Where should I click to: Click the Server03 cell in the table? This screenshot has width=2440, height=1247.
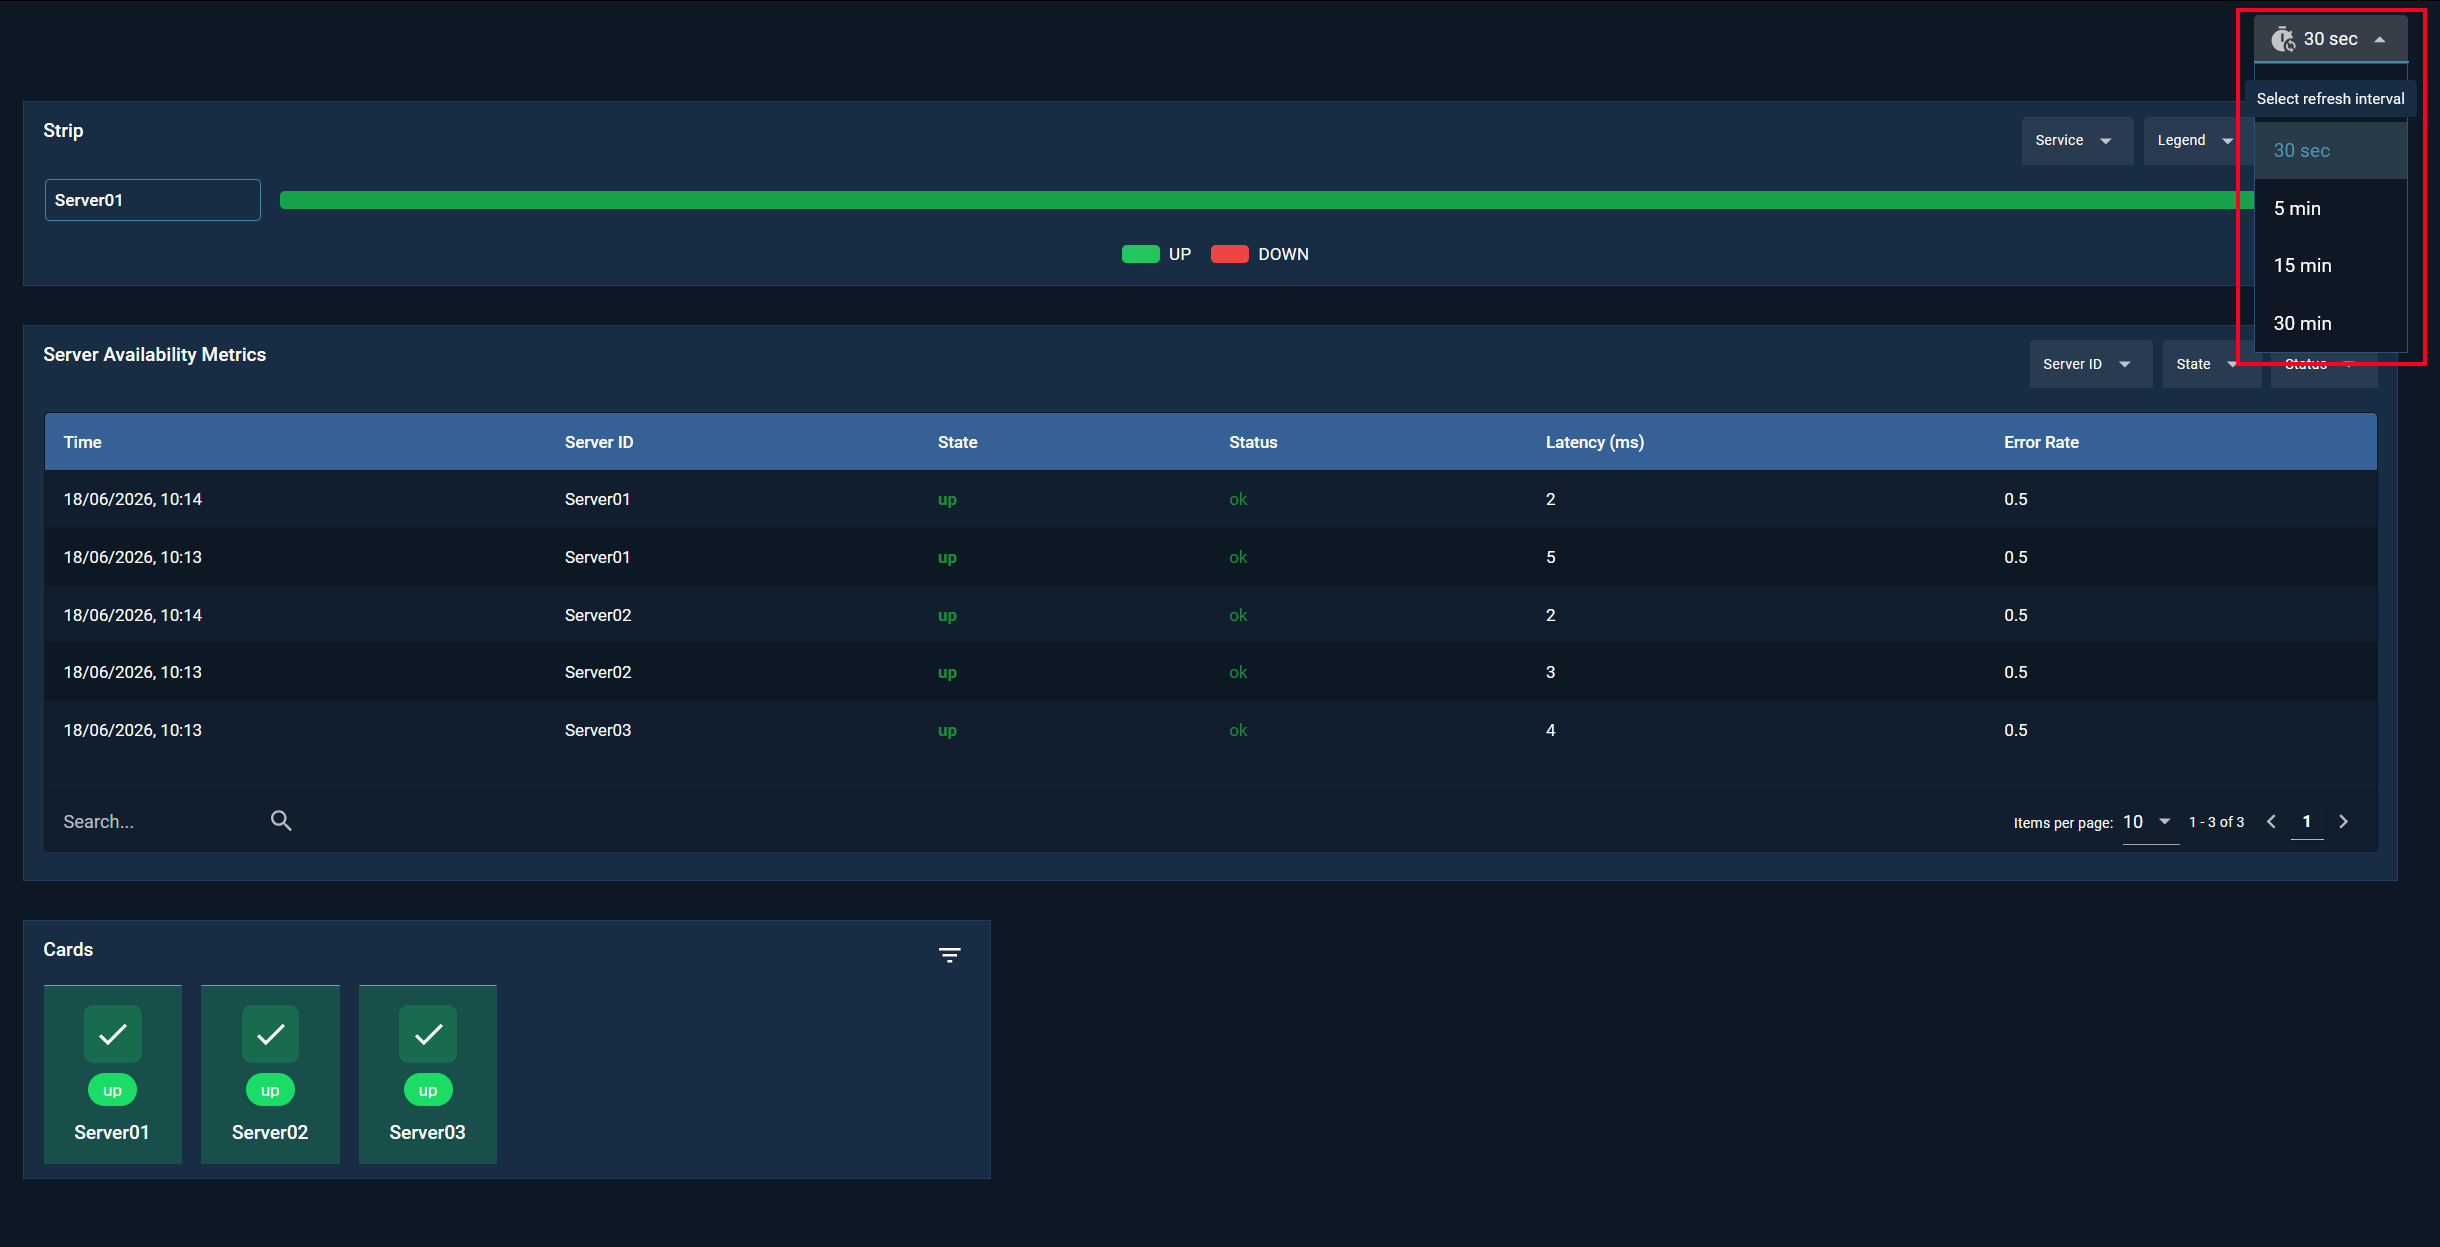[598, 730]
